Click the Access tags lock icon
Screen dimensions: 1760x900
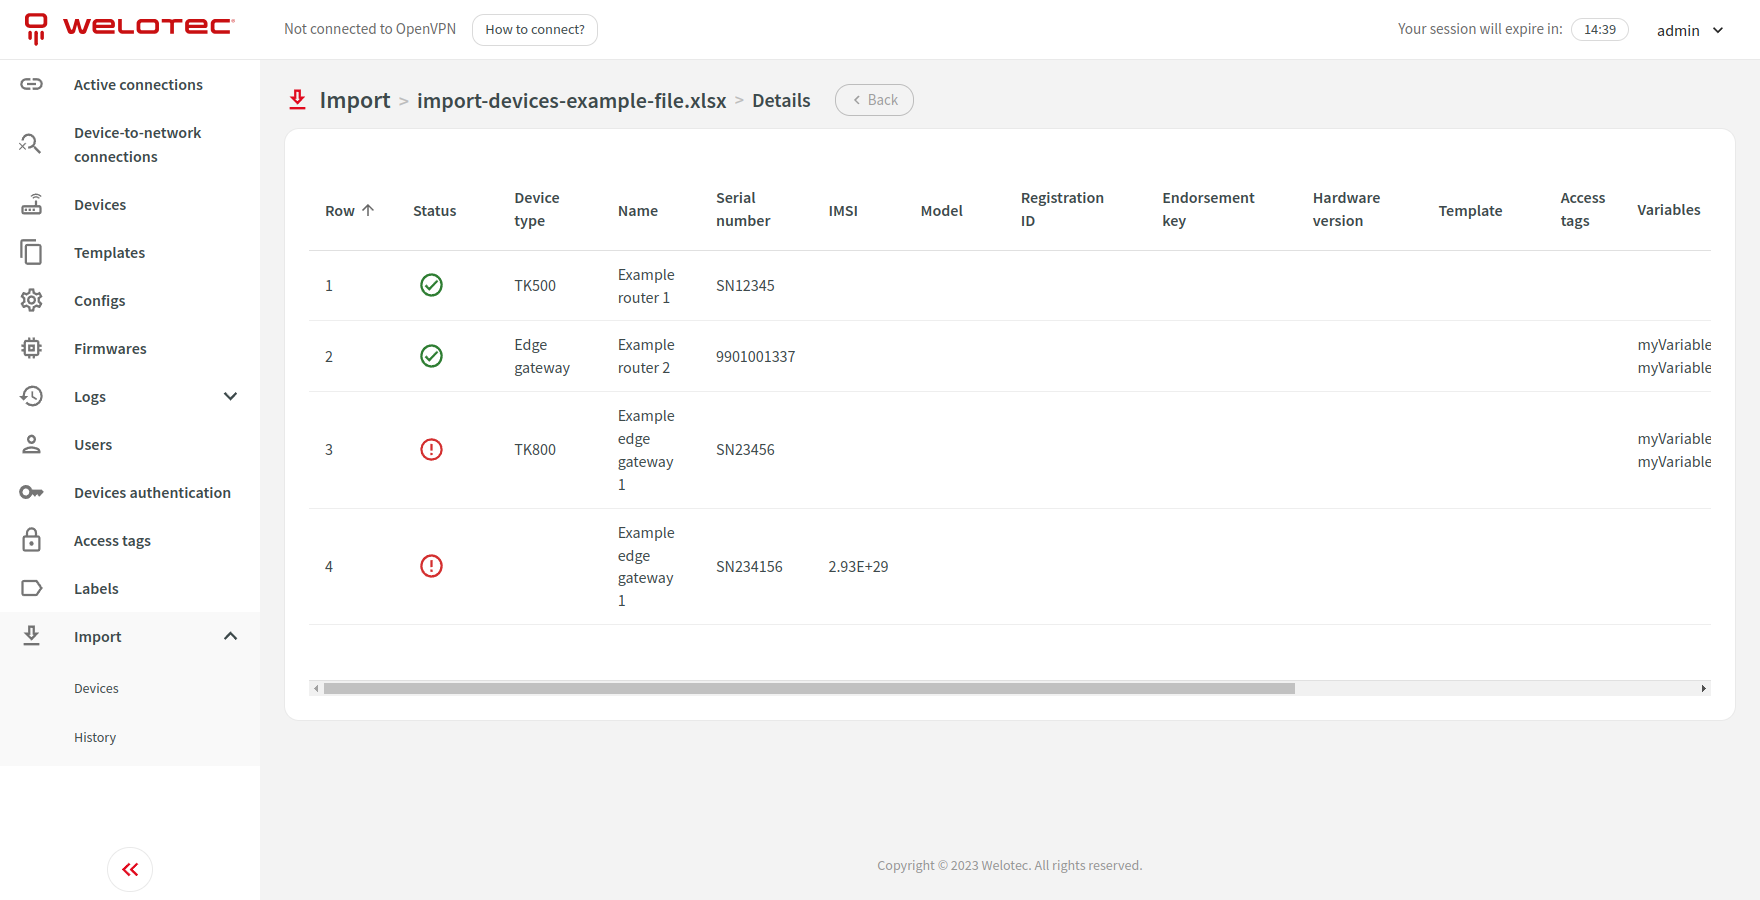pyautogui.click(x=32, y=540)
